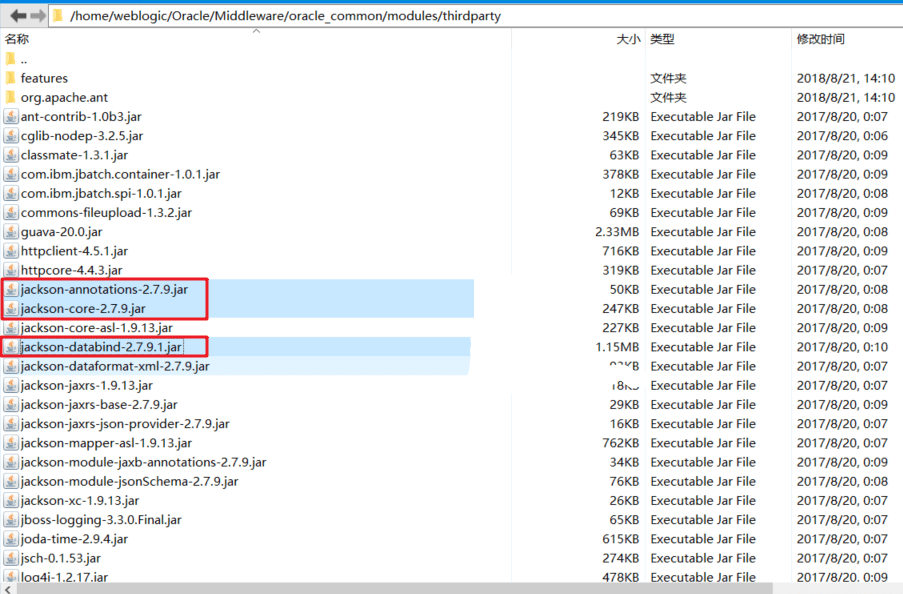This screenshot has width=903, height=594.
Task: Sort files by the 大小 column header
Action: coord(628,39)
